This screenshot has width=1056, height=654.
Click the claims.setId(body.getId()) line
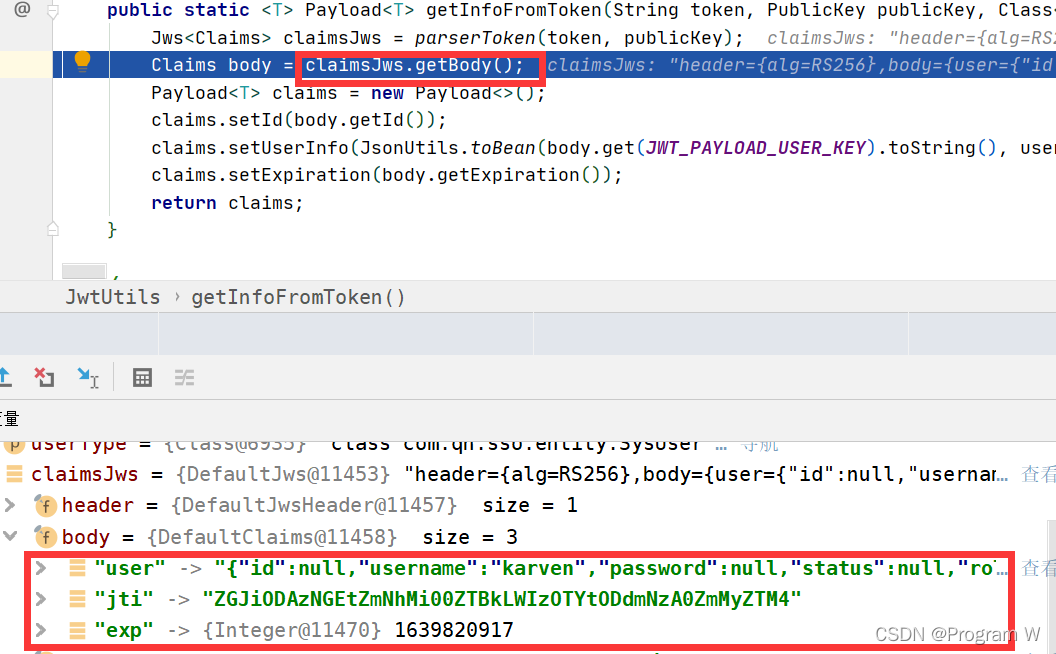coord(298,120)
